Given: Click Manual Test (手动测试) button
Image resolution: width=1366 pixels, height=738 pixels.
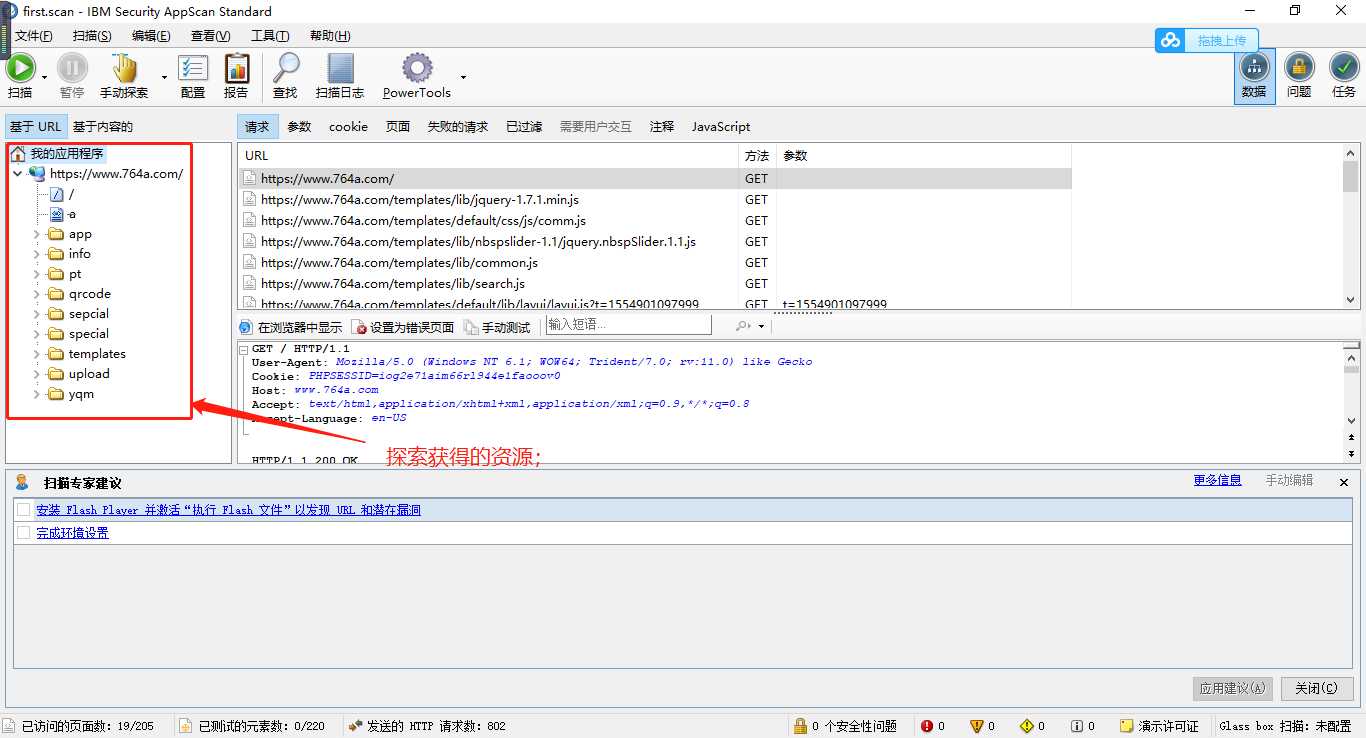Looking at the screenshot, I should (x=498, y=327).
